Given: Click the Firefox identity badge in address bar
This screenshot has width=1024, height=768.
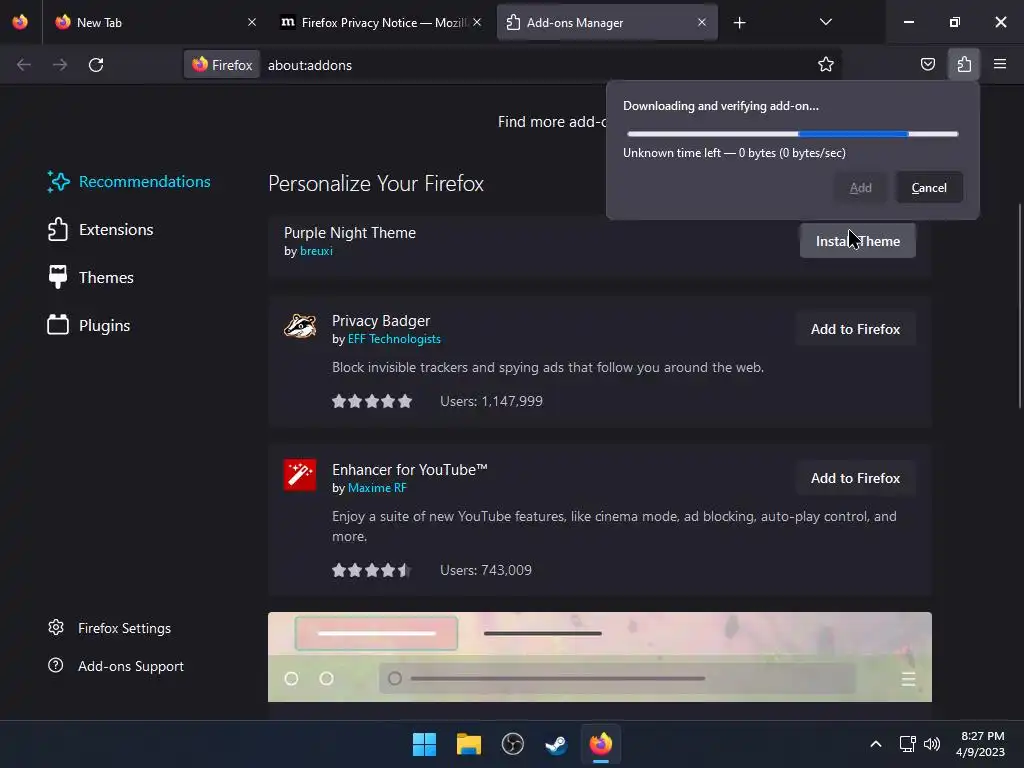Looking at the screenshot, I should (x=222, y=65).
